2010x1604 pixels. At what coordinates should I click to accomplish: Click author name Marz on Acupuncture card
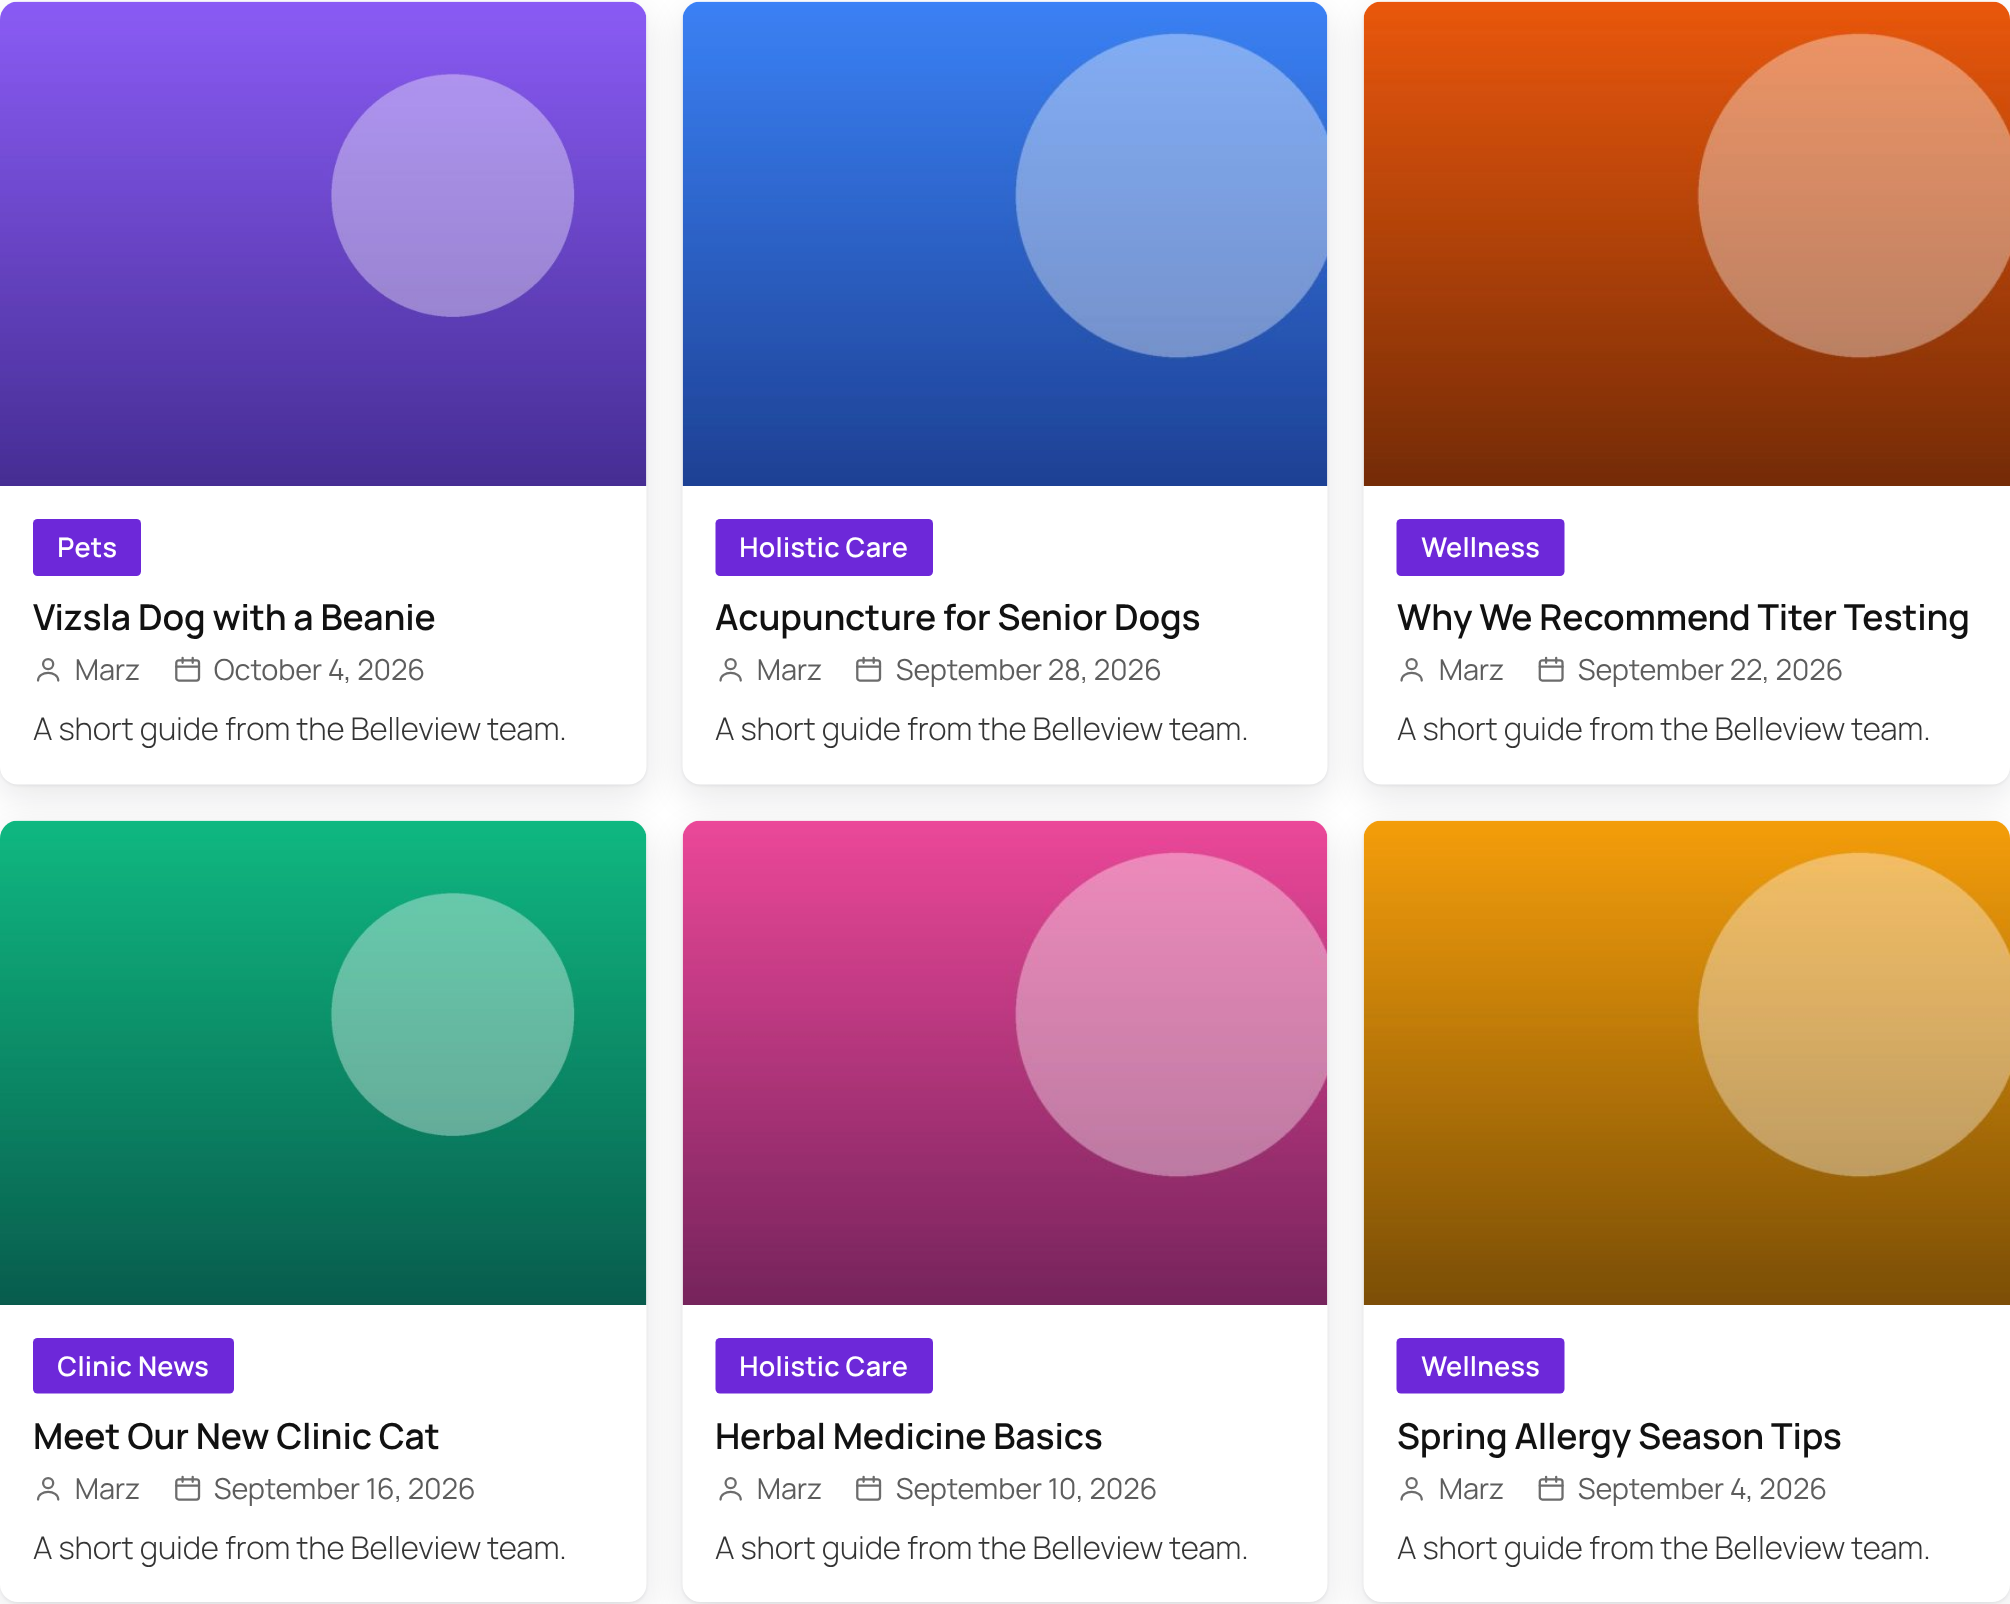click(x=789, y=670)
